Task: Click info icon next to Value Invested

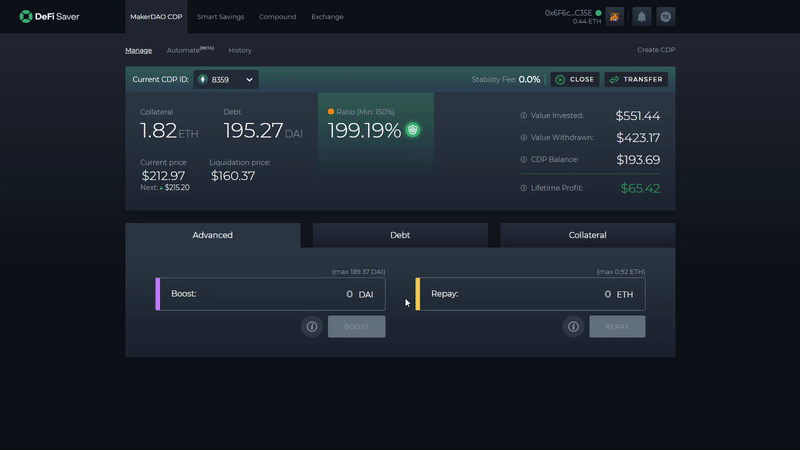Action: point(523,116)
